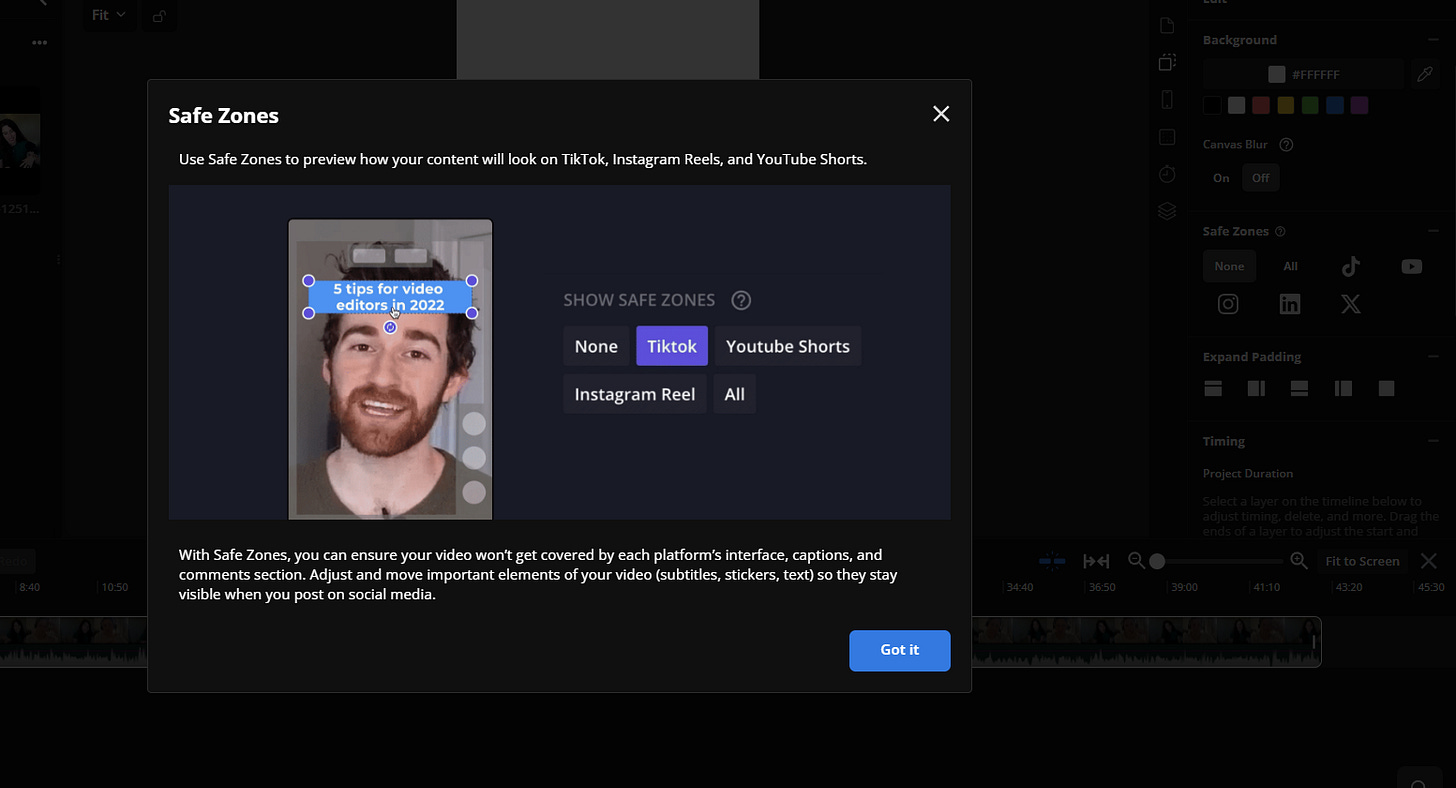The height and width of the screenshot is (788, 1456).
Task: Choose the red background swatch
Action: 1261,105
